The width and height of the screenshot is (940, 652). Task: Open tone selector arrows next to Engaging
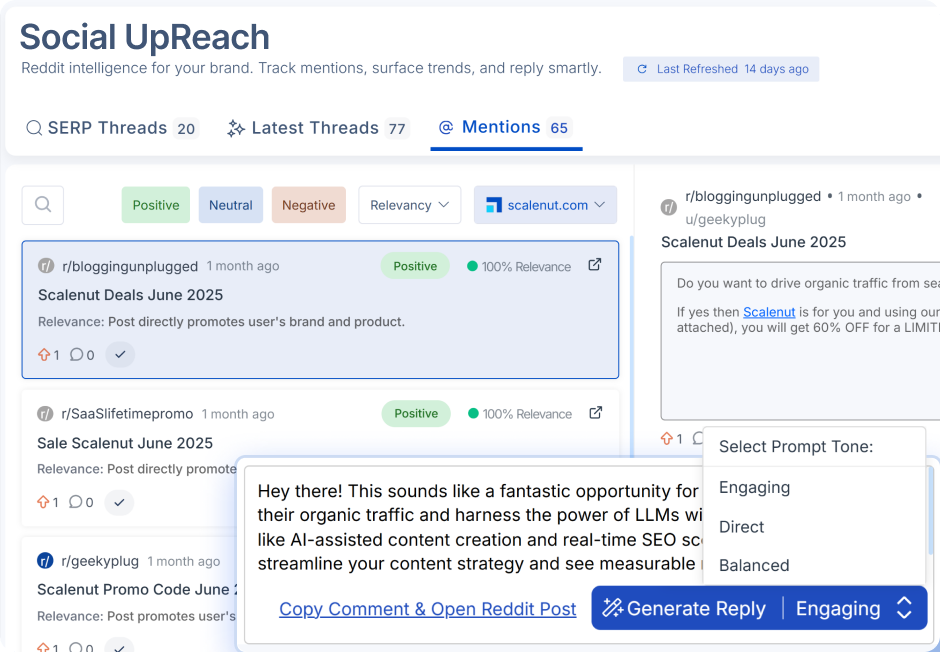pos(904,608)
